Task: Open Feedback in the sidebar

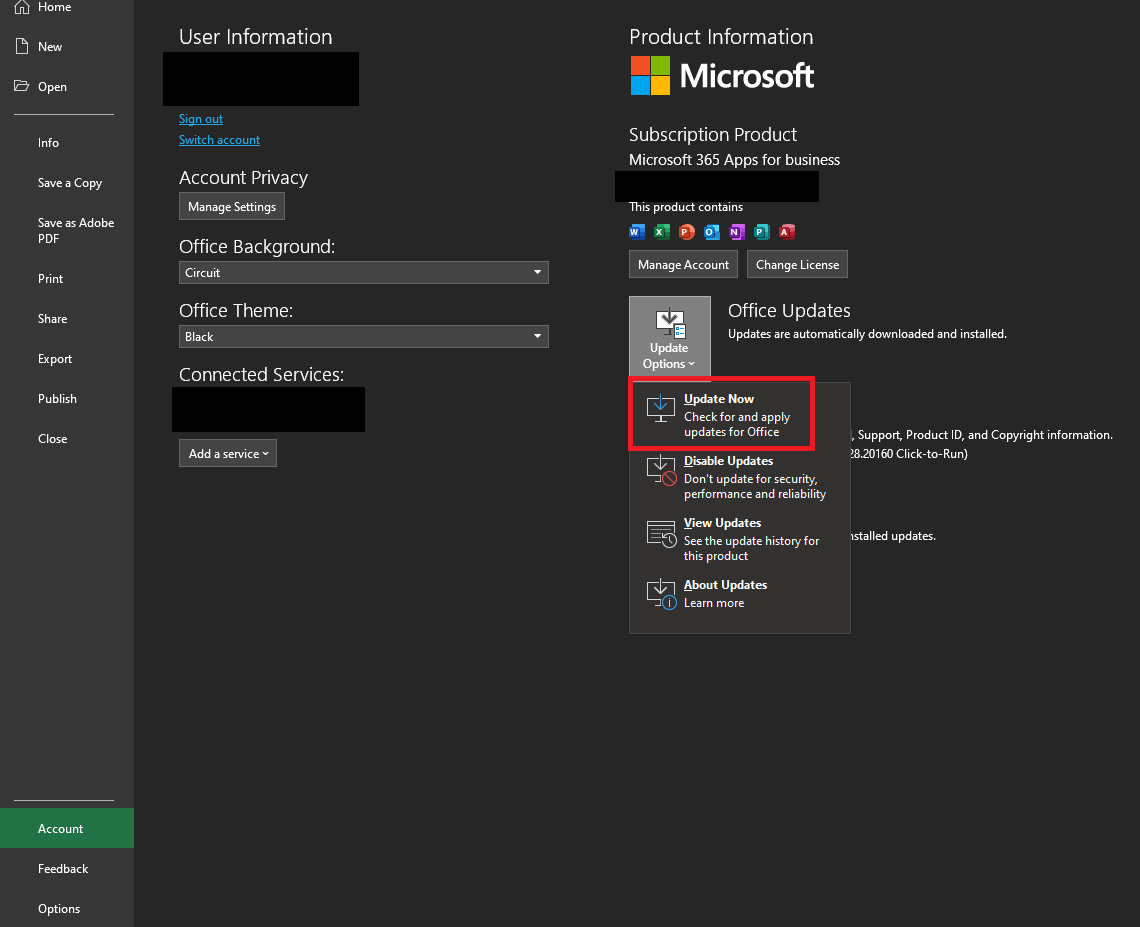Action: click(67, 868)
